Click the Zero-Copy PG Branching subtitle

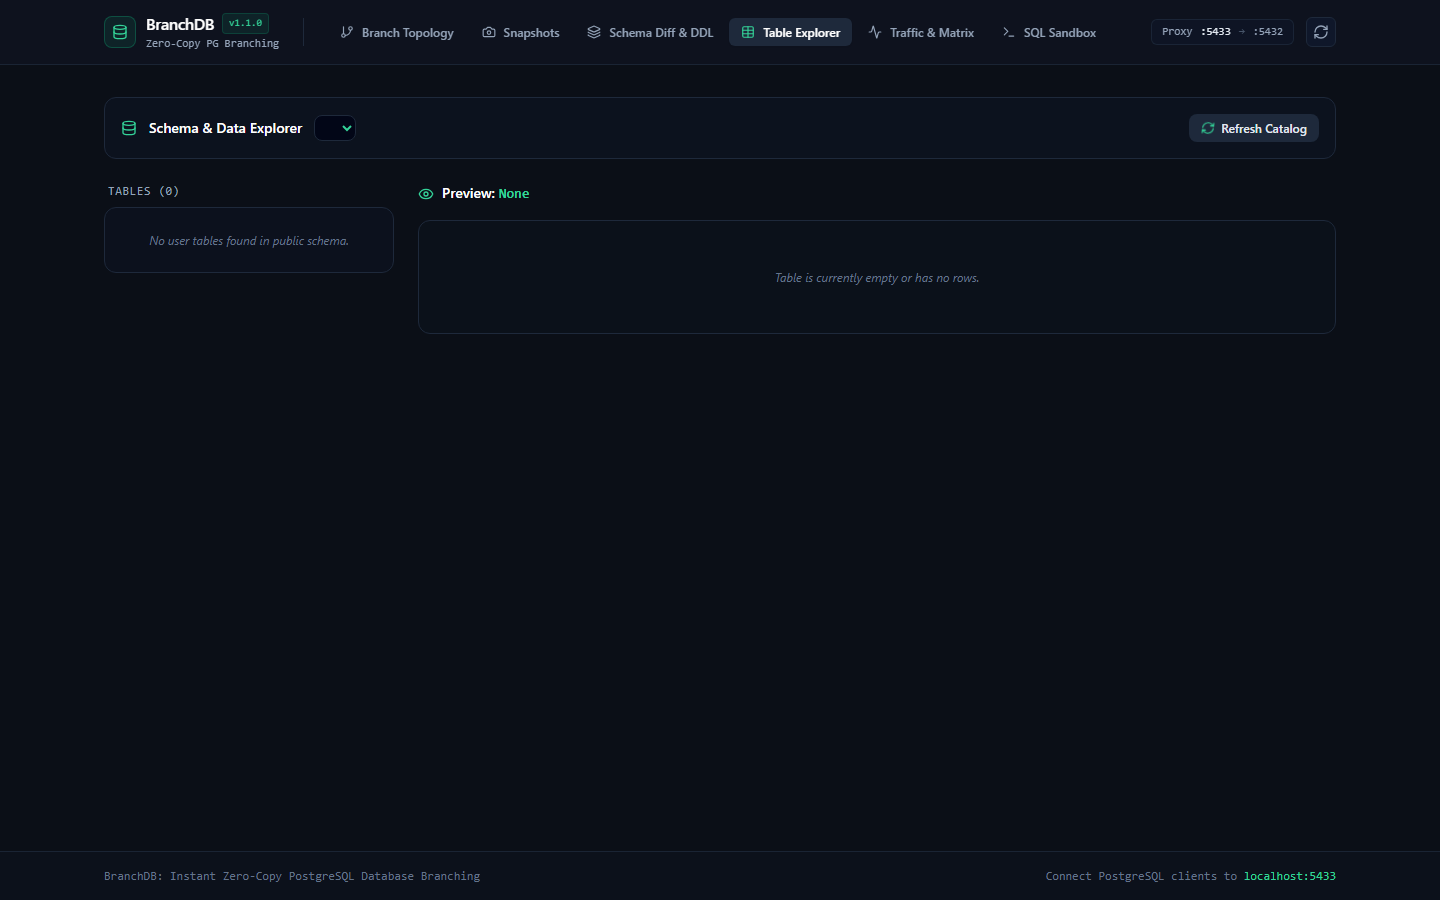tap(213, 44)
